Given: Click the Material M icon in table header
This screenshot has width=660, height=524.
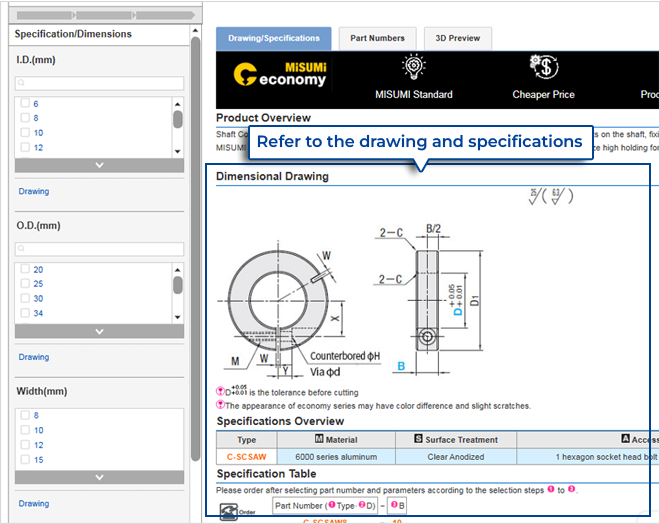Looking at the screenshot, I should (319, 439).
